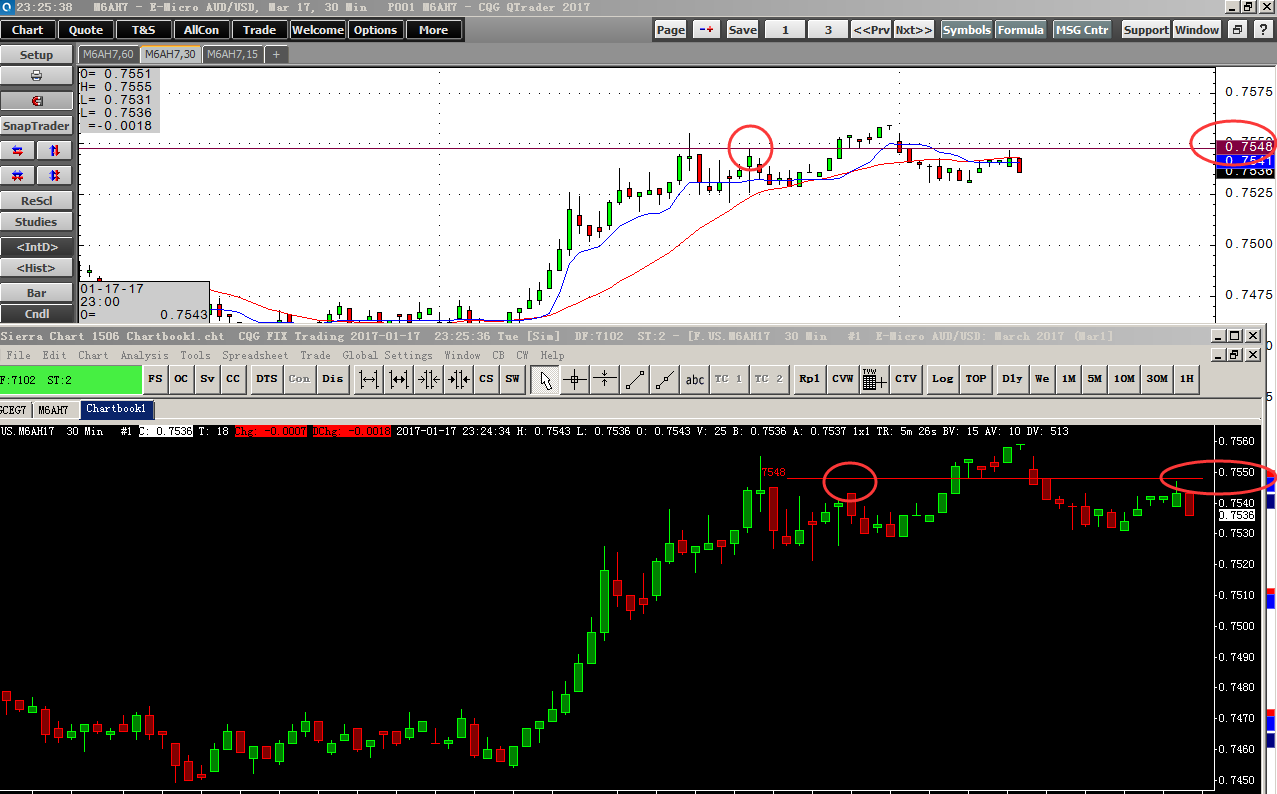1277x794 pixels.
Task: Click the Dis disconnect toolbar button
Action: click(x=333, y=379)
